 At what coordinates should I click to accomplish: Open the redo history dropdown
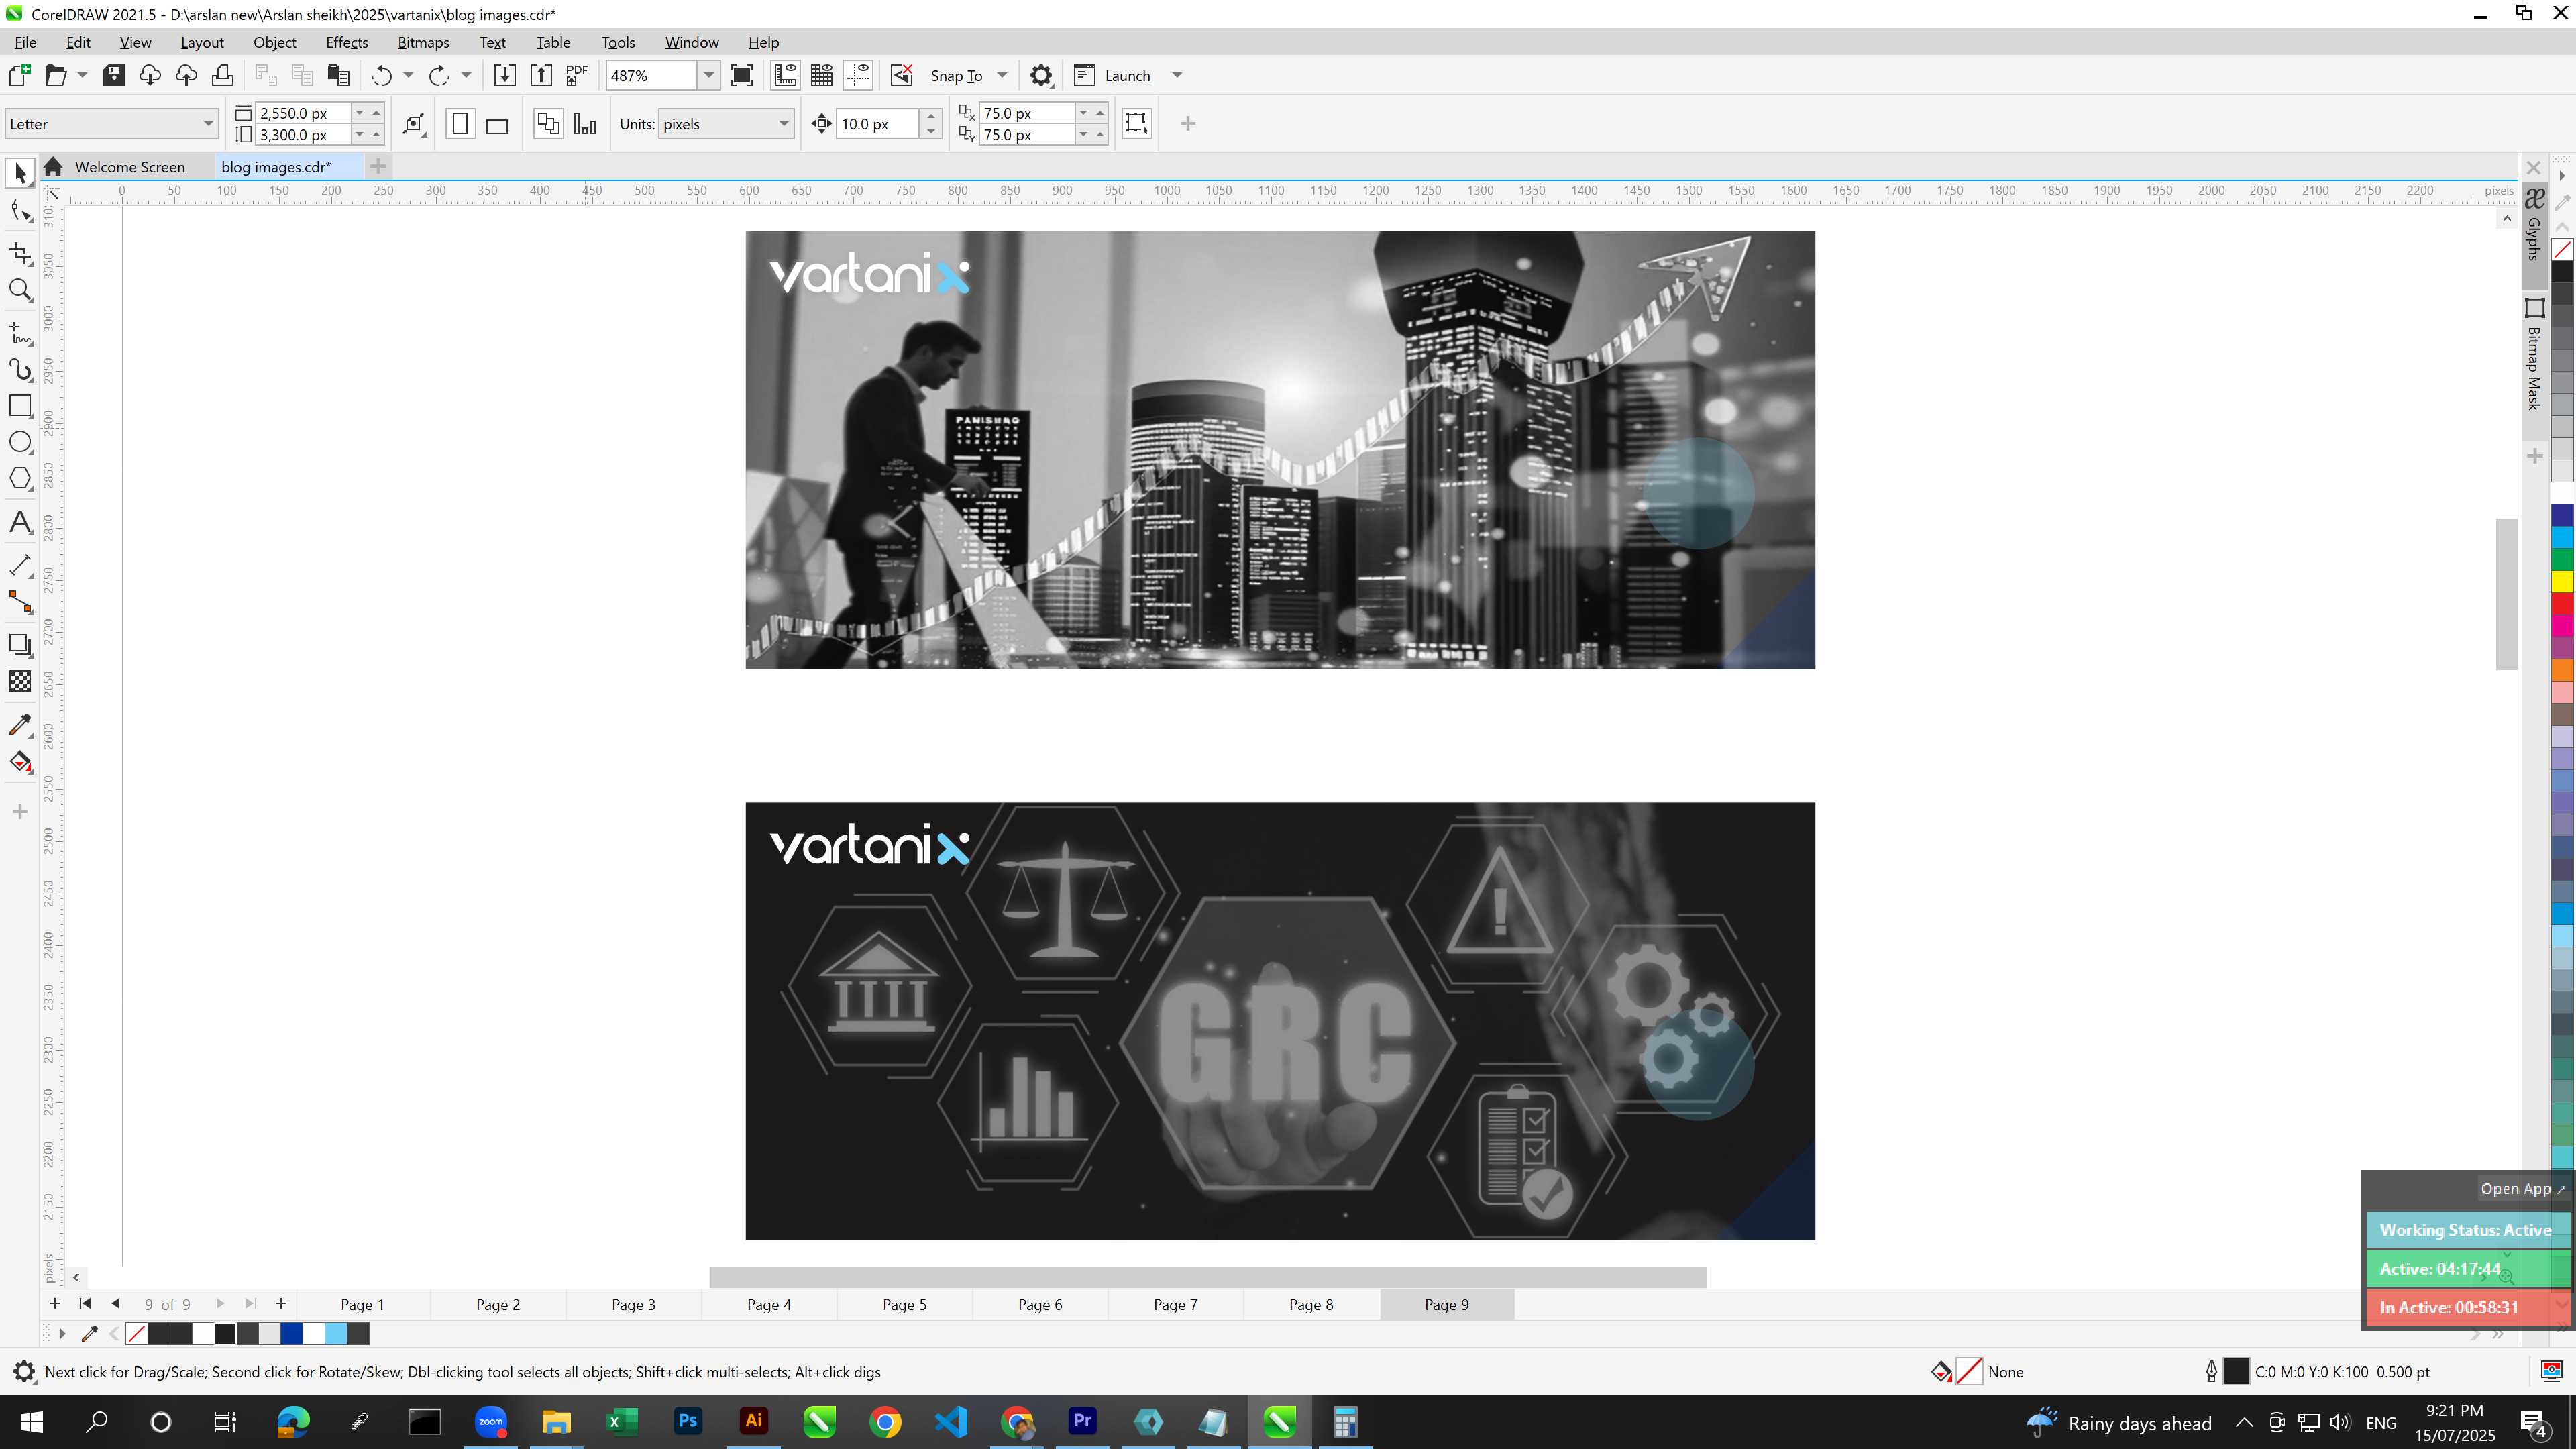point(466,75)
